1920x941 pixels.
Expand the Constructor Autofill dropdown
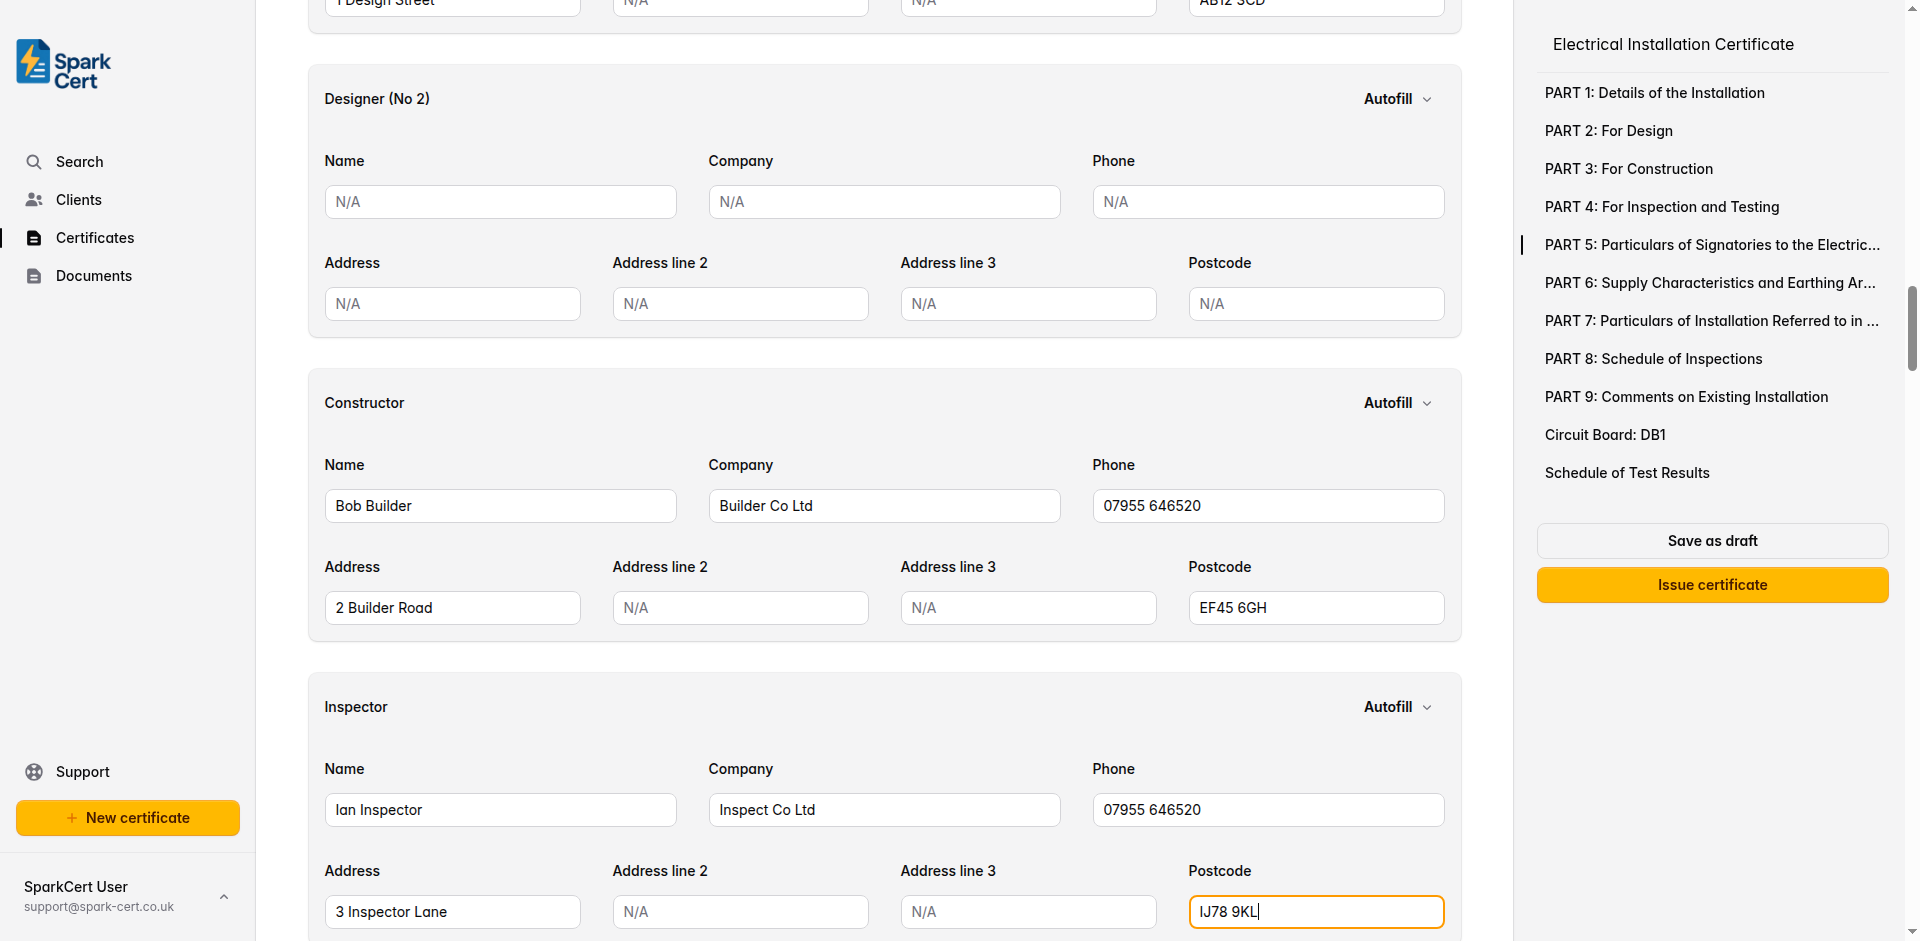click(x=1396, y=403)
